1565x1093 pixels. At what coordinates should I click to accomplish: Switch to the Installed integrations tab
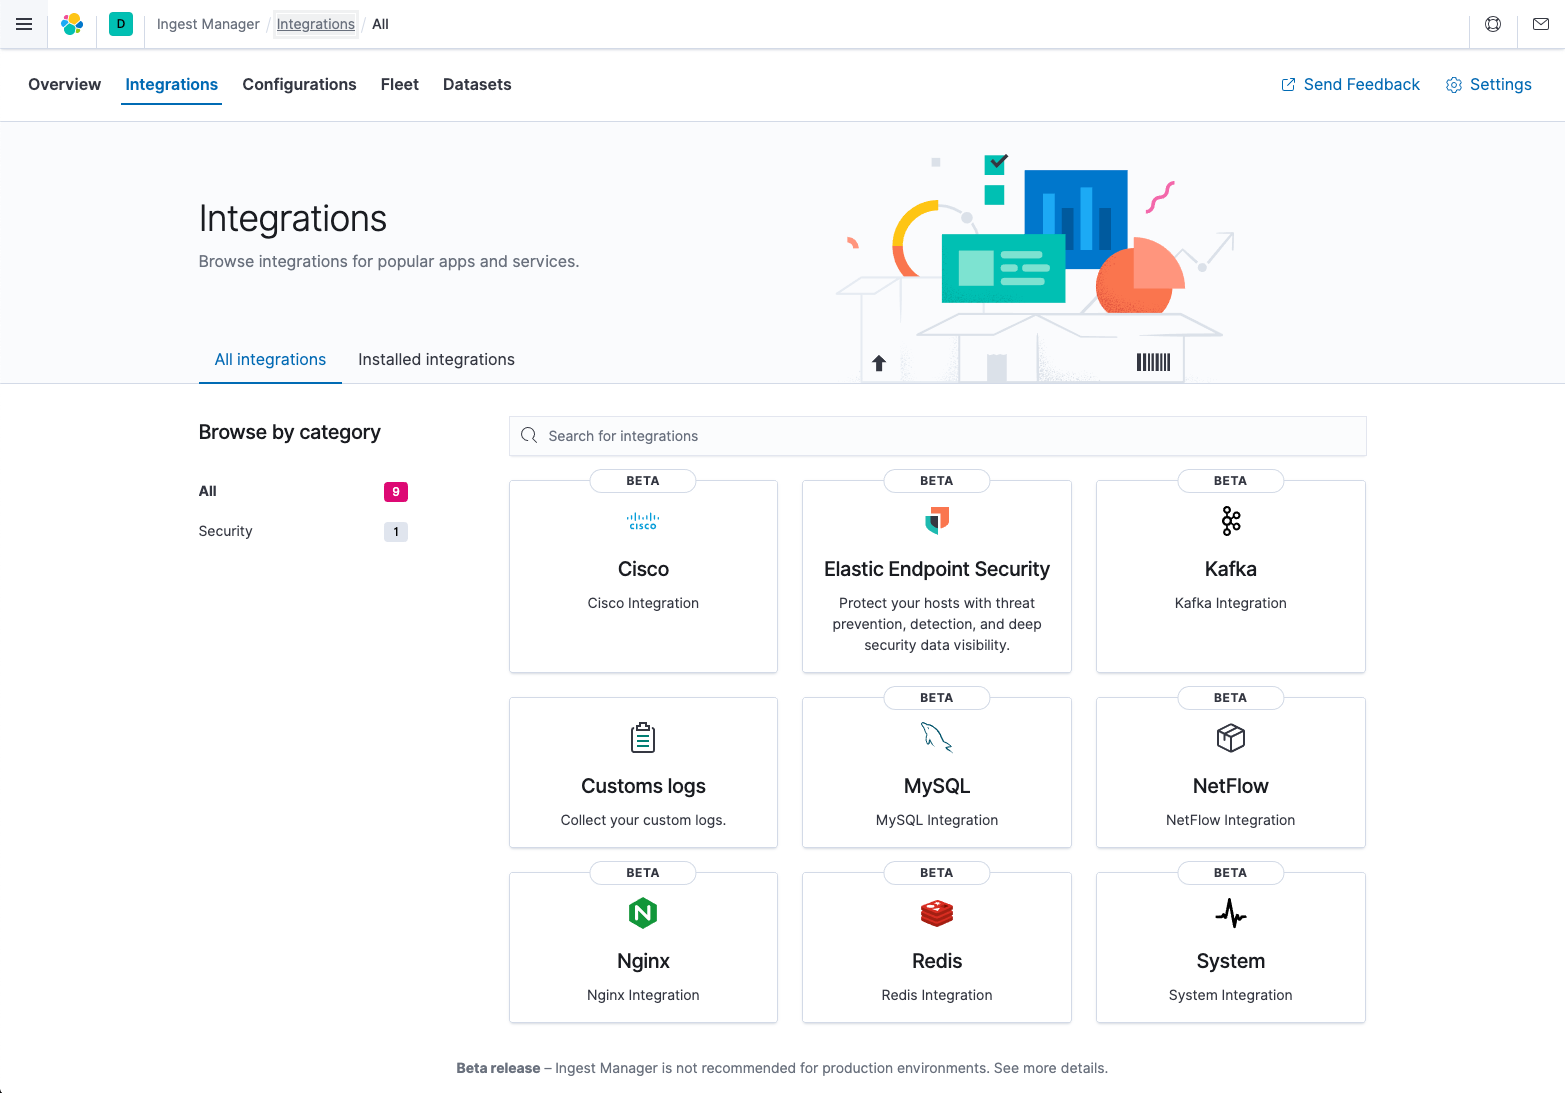pos(436,360)
